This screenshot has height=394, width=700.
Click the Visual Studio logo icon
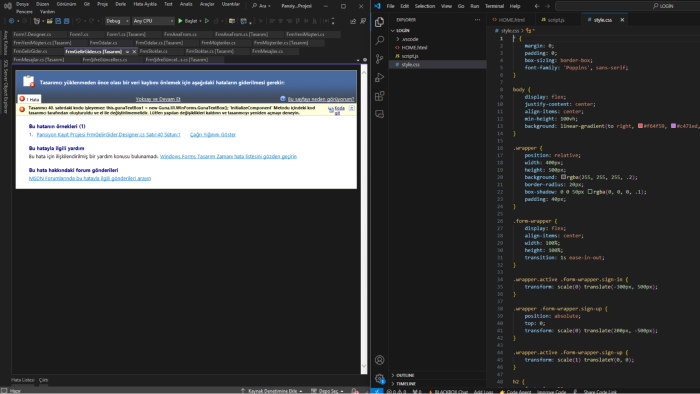8,6
